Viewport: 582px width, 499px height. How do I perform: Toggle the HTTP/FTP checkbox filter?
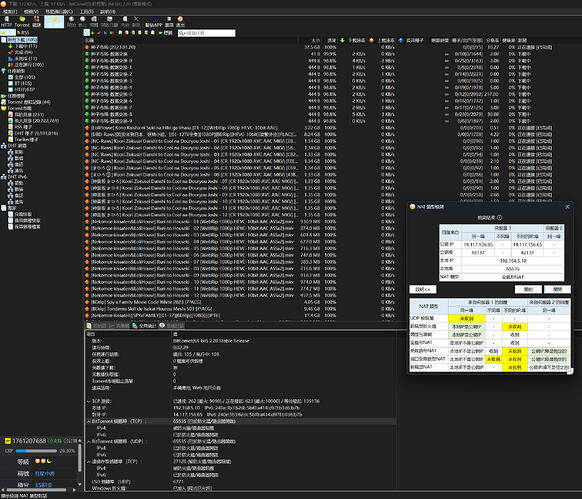pos(11,89)
